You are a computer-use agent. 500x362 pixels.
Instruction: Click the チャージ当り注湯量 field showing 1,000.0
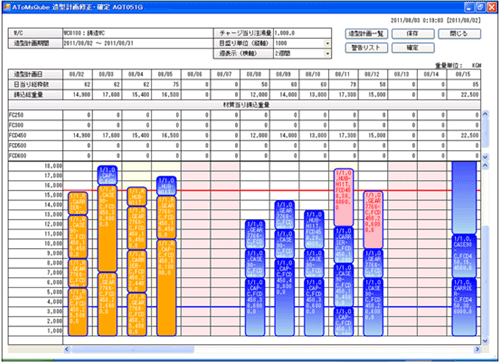302,33
